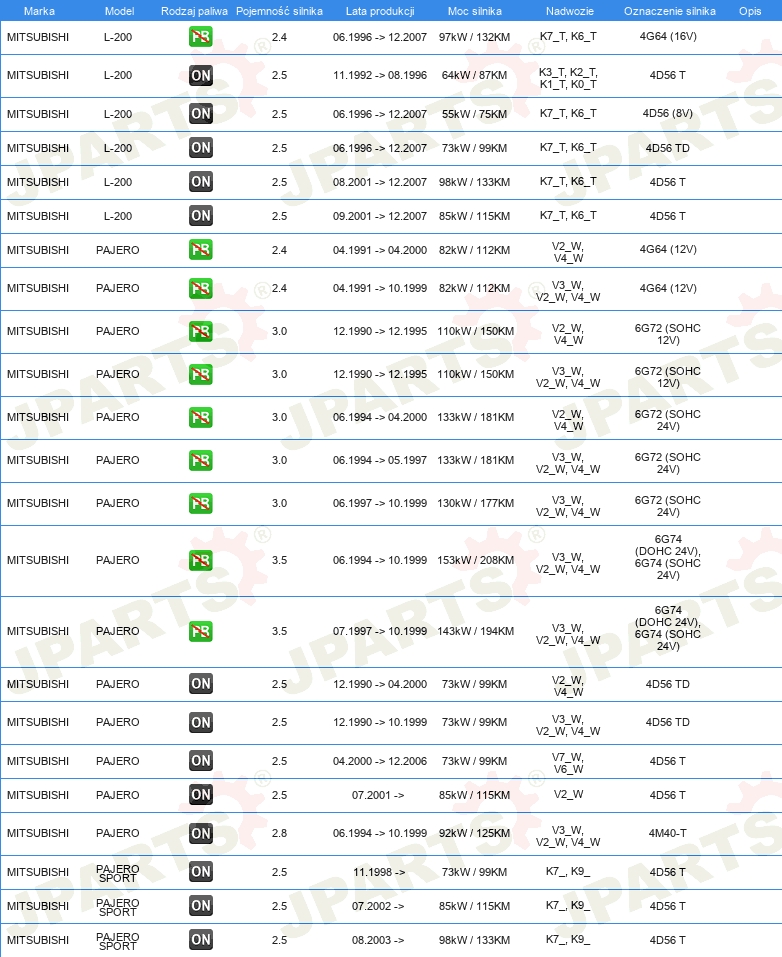The image size is (782, 957).
Task: Select date range 06.1994 -> 05.1997
Action: (x=380, y=460)
